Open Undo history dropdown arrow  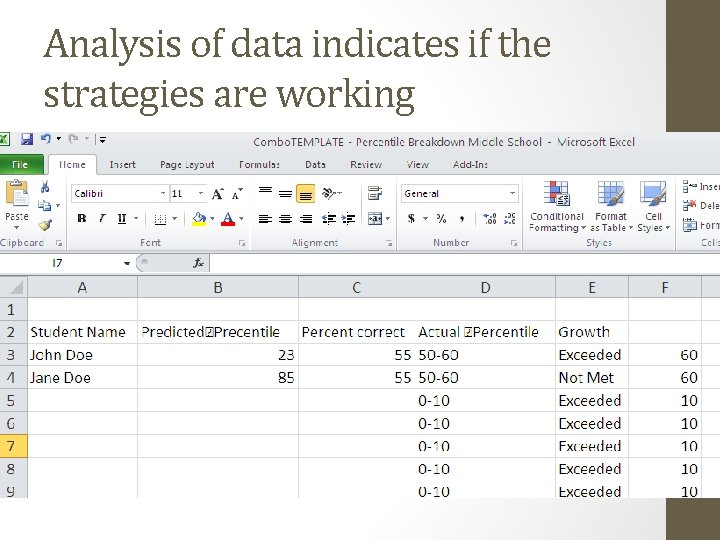(x=58, y=139)
